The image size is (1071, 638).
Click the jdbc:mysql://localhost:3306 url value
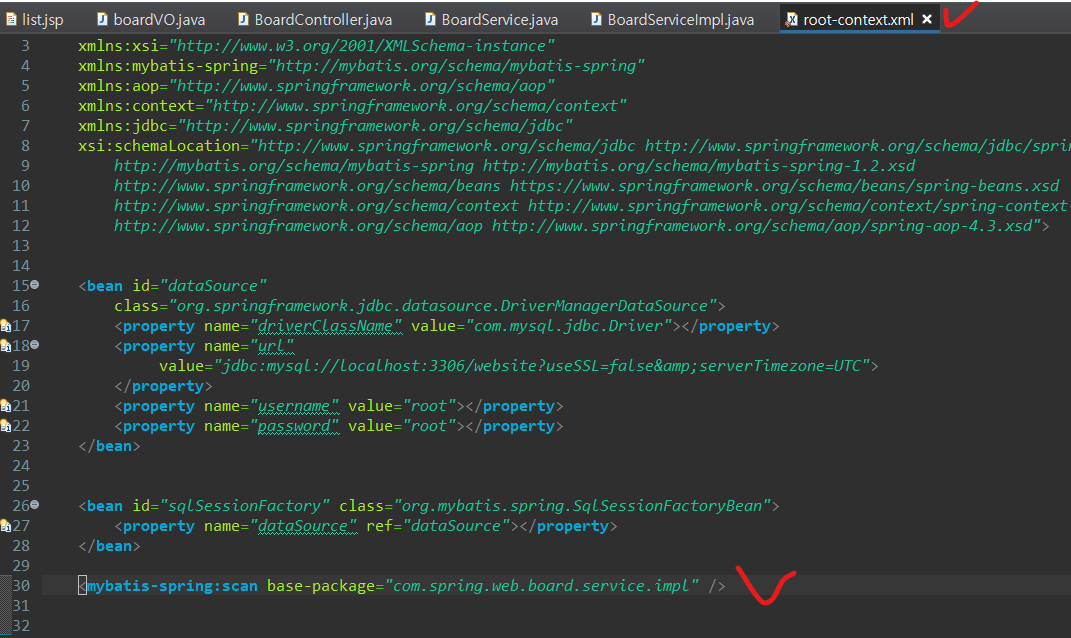tap(542, 365)
